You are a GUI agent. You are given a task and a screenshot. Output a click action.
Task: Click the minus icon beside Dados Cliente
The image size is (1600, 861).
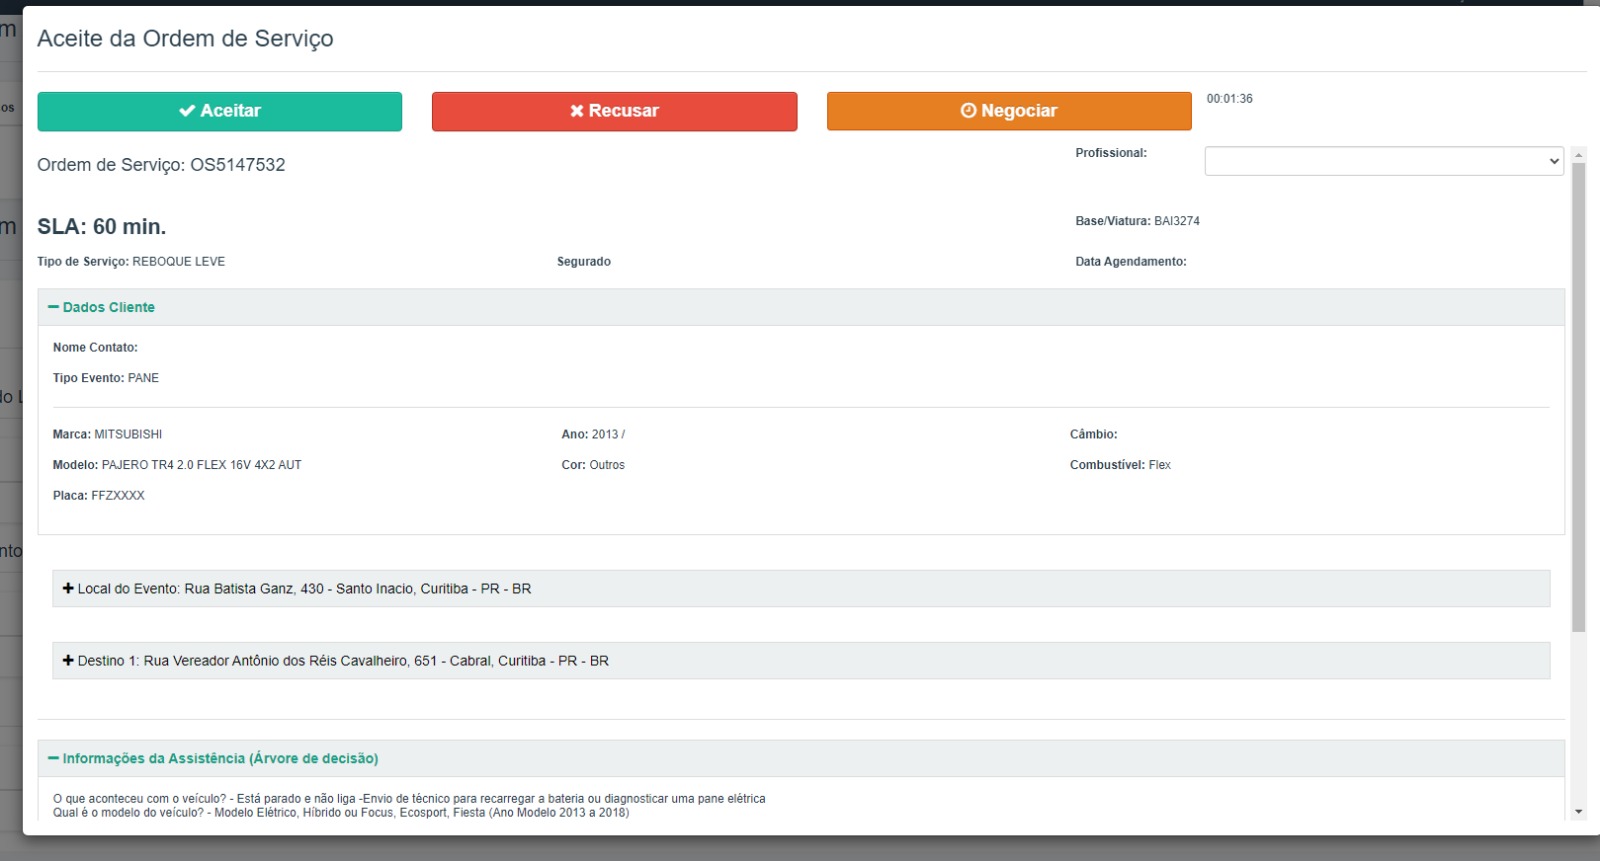(x=54, y=307)
